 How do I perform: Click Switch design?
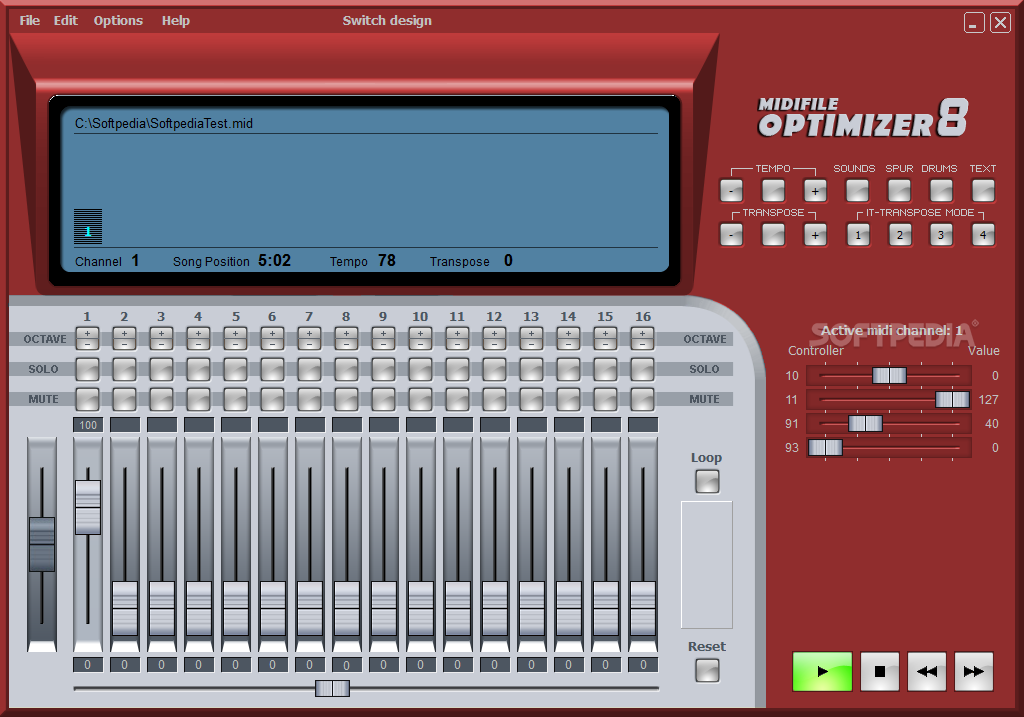[x=387, y=21]
